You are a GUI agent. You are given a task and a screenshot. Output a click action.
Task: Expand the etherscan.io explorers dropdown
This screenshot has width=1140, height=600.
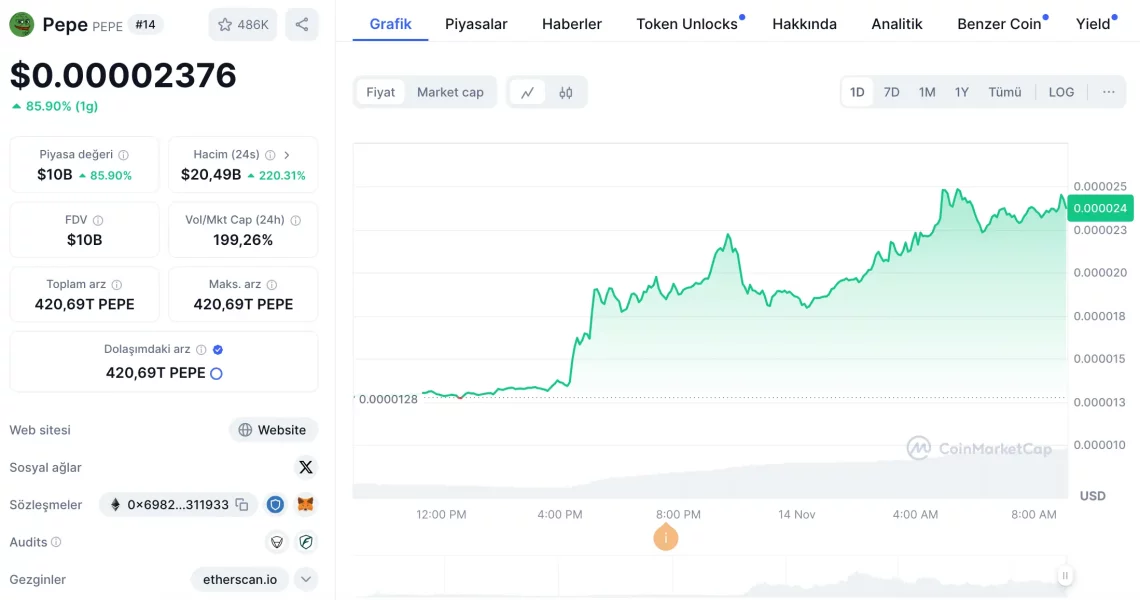pos(306,579)
